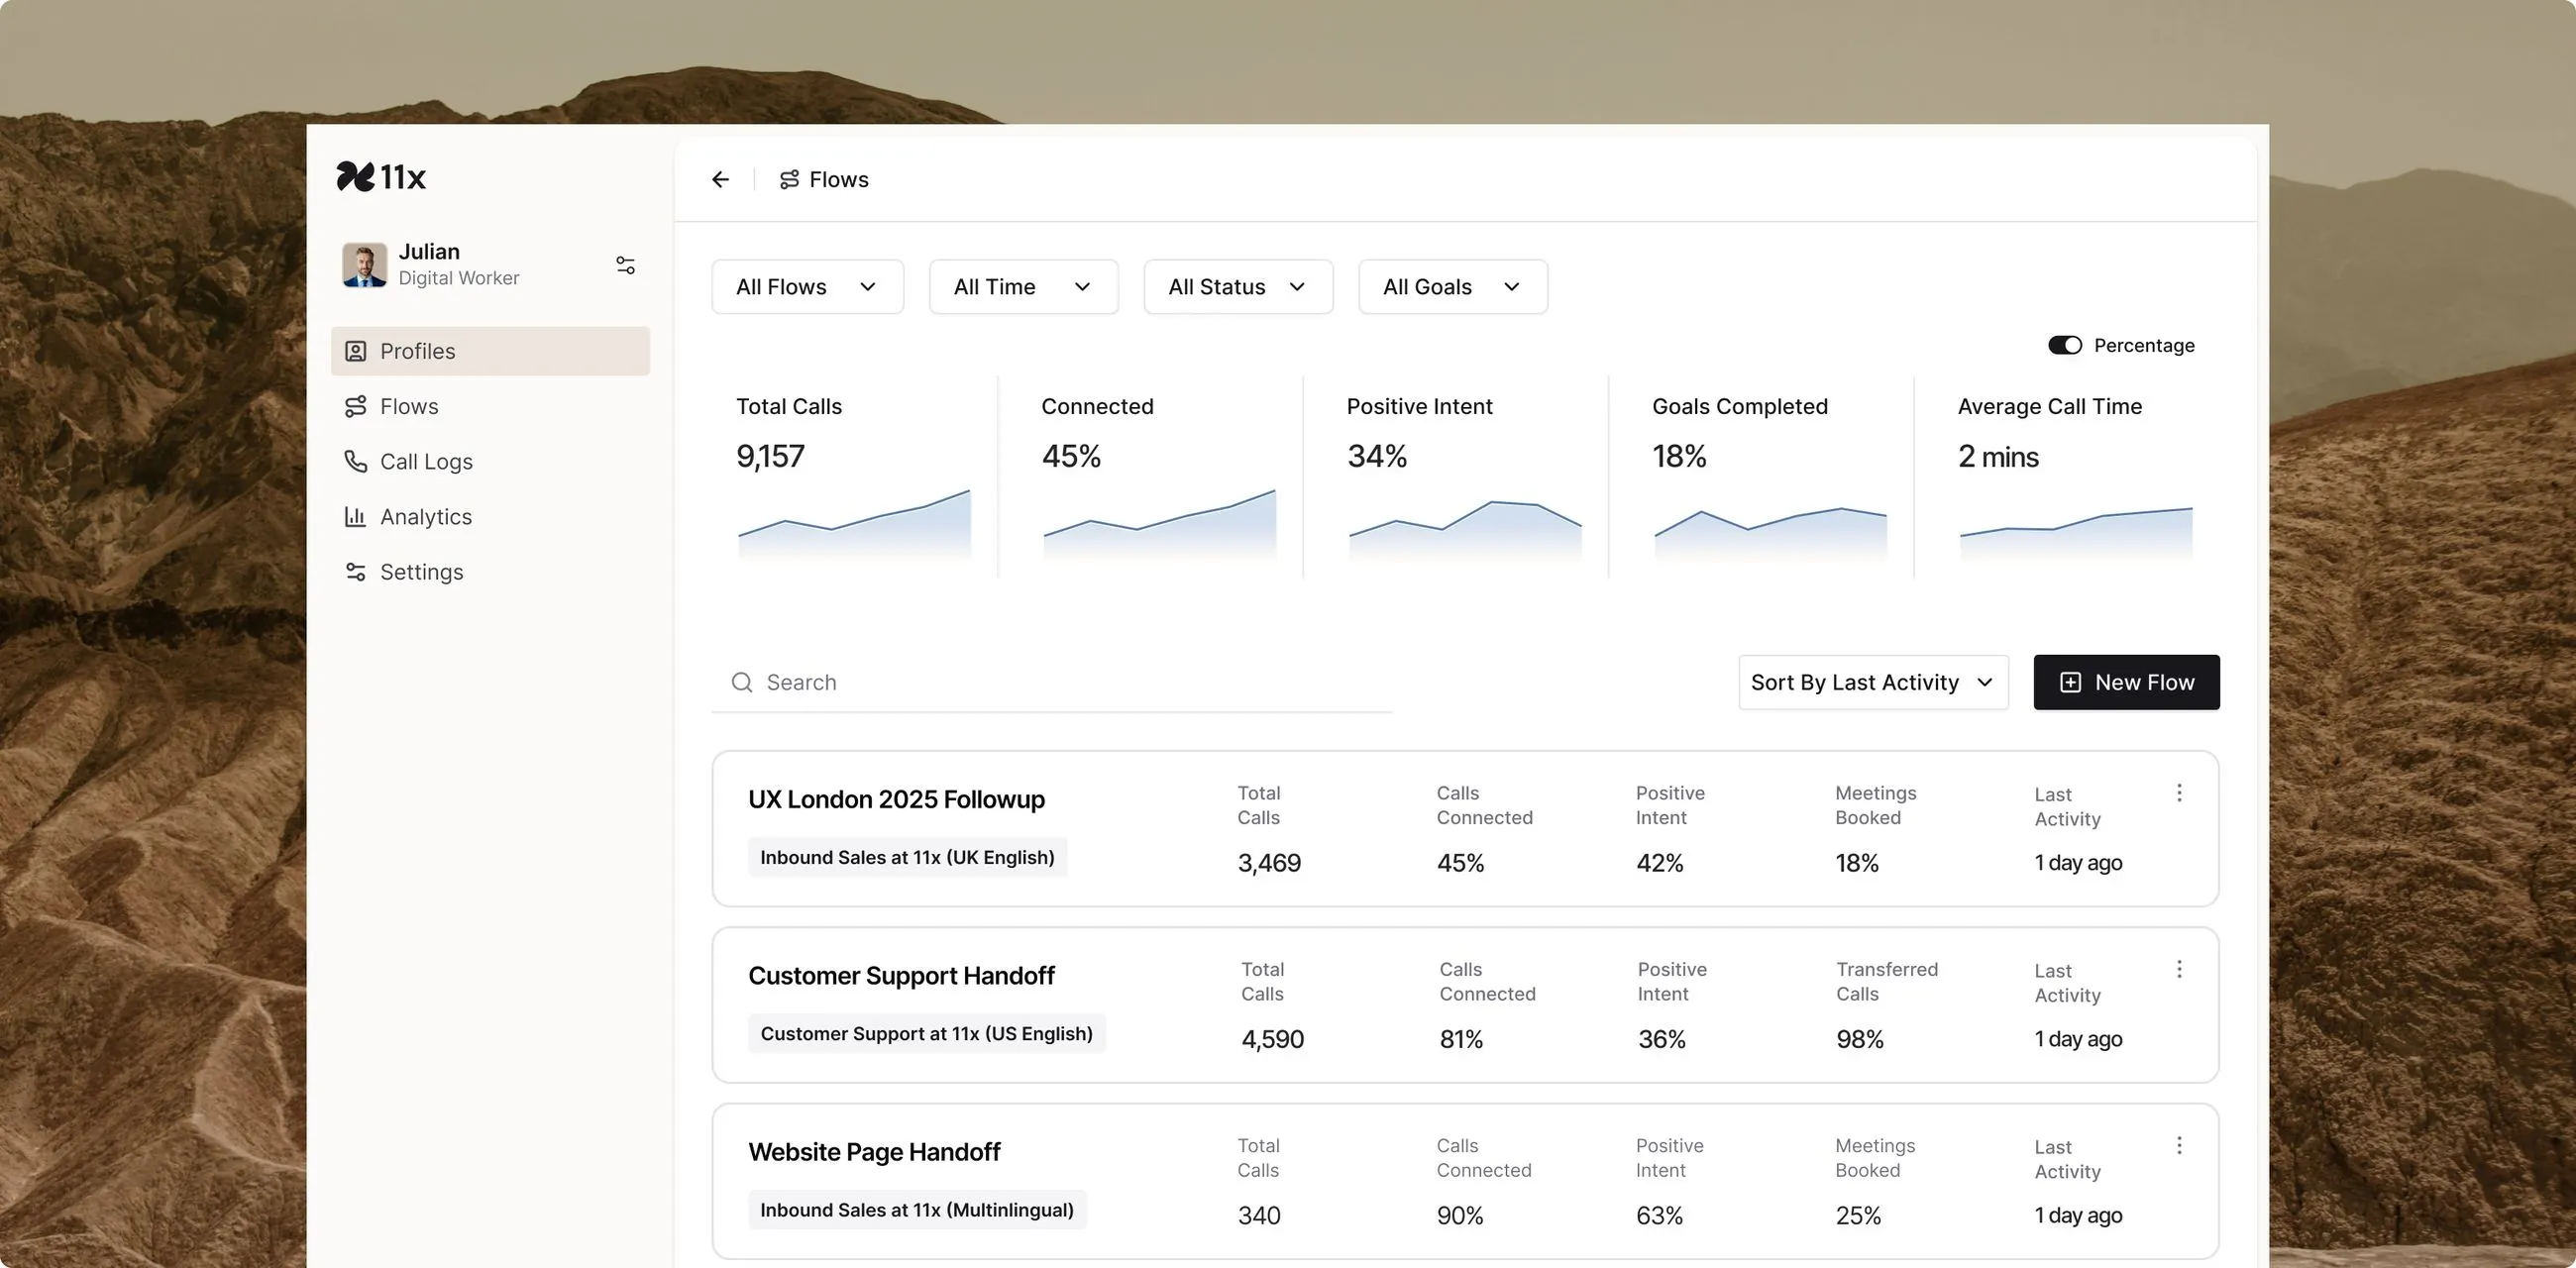Click the Flows icon in the header breadcrumb
This screenshot has width=2576, height=1268.
pyautogui.click(x=789, y=179)
